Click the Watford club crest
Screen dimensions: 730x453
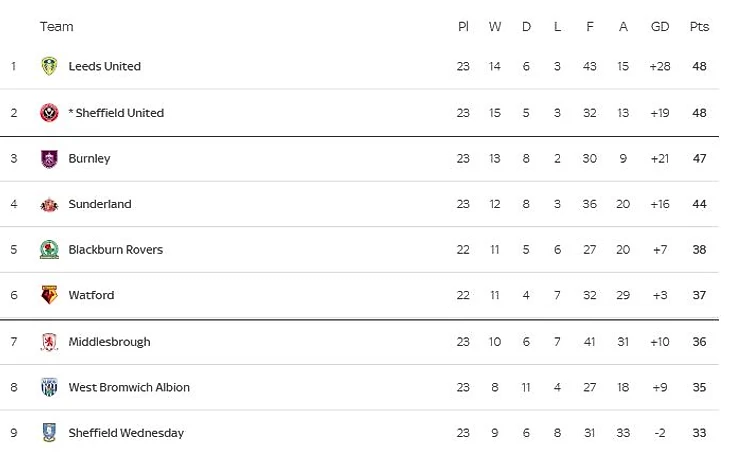coord(49,295)
